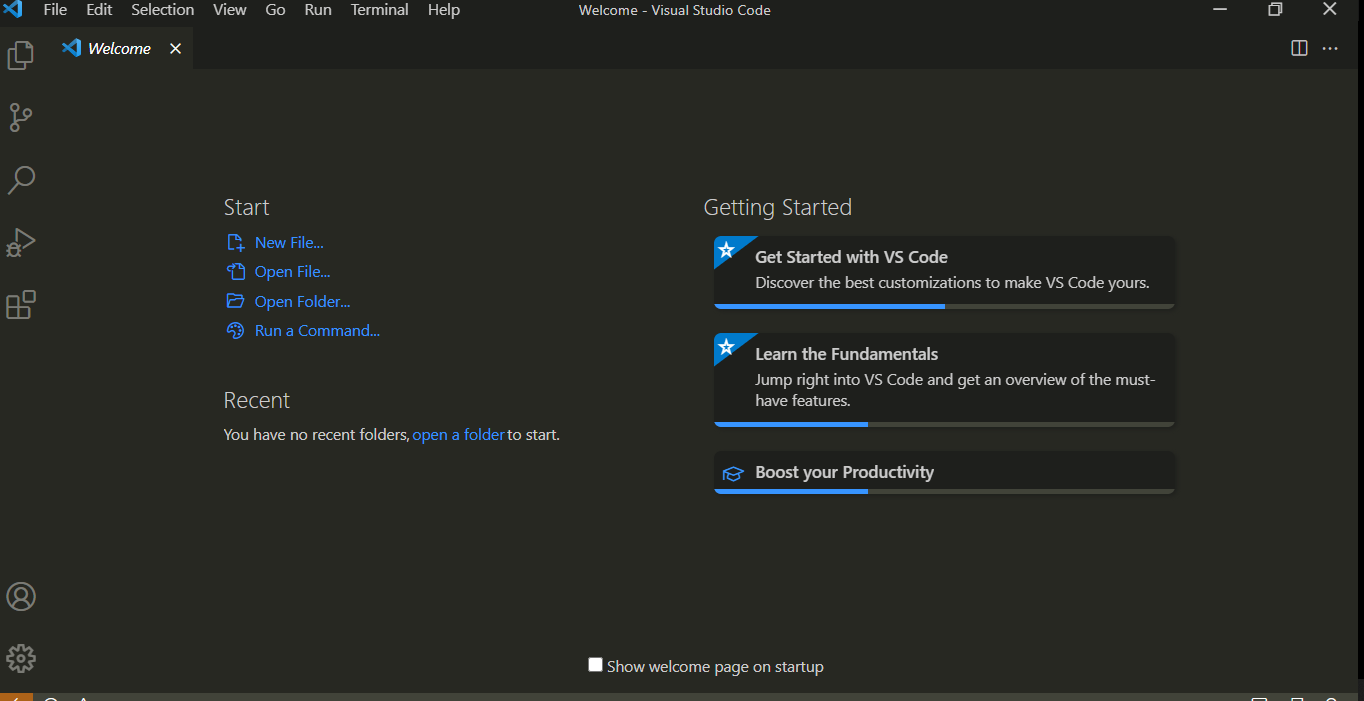Open the Explorer view in the activity bar
Viewport: 1364px width, 701px height.
pyautogui.click(x=20, y=55)
